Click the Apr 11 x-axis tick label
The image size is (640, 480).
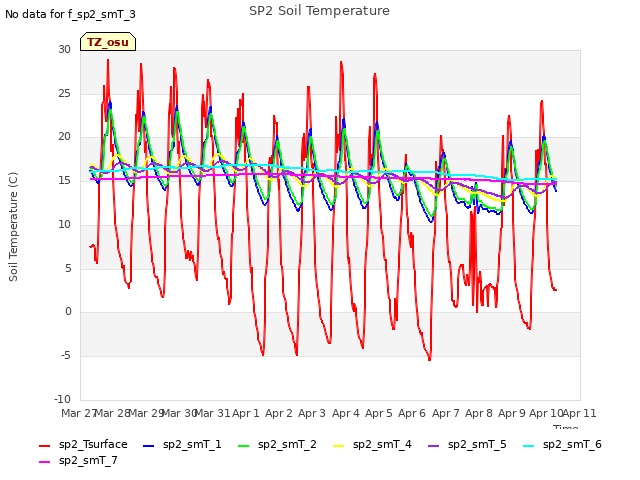580,413
